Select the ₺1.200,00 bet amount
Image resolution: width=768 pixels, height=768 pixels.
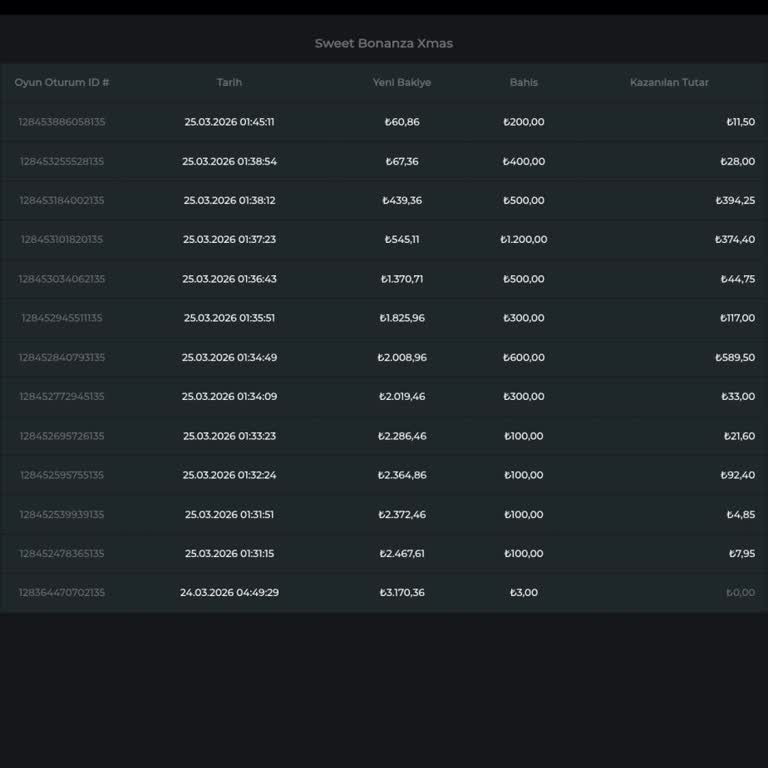coord(524,240)
